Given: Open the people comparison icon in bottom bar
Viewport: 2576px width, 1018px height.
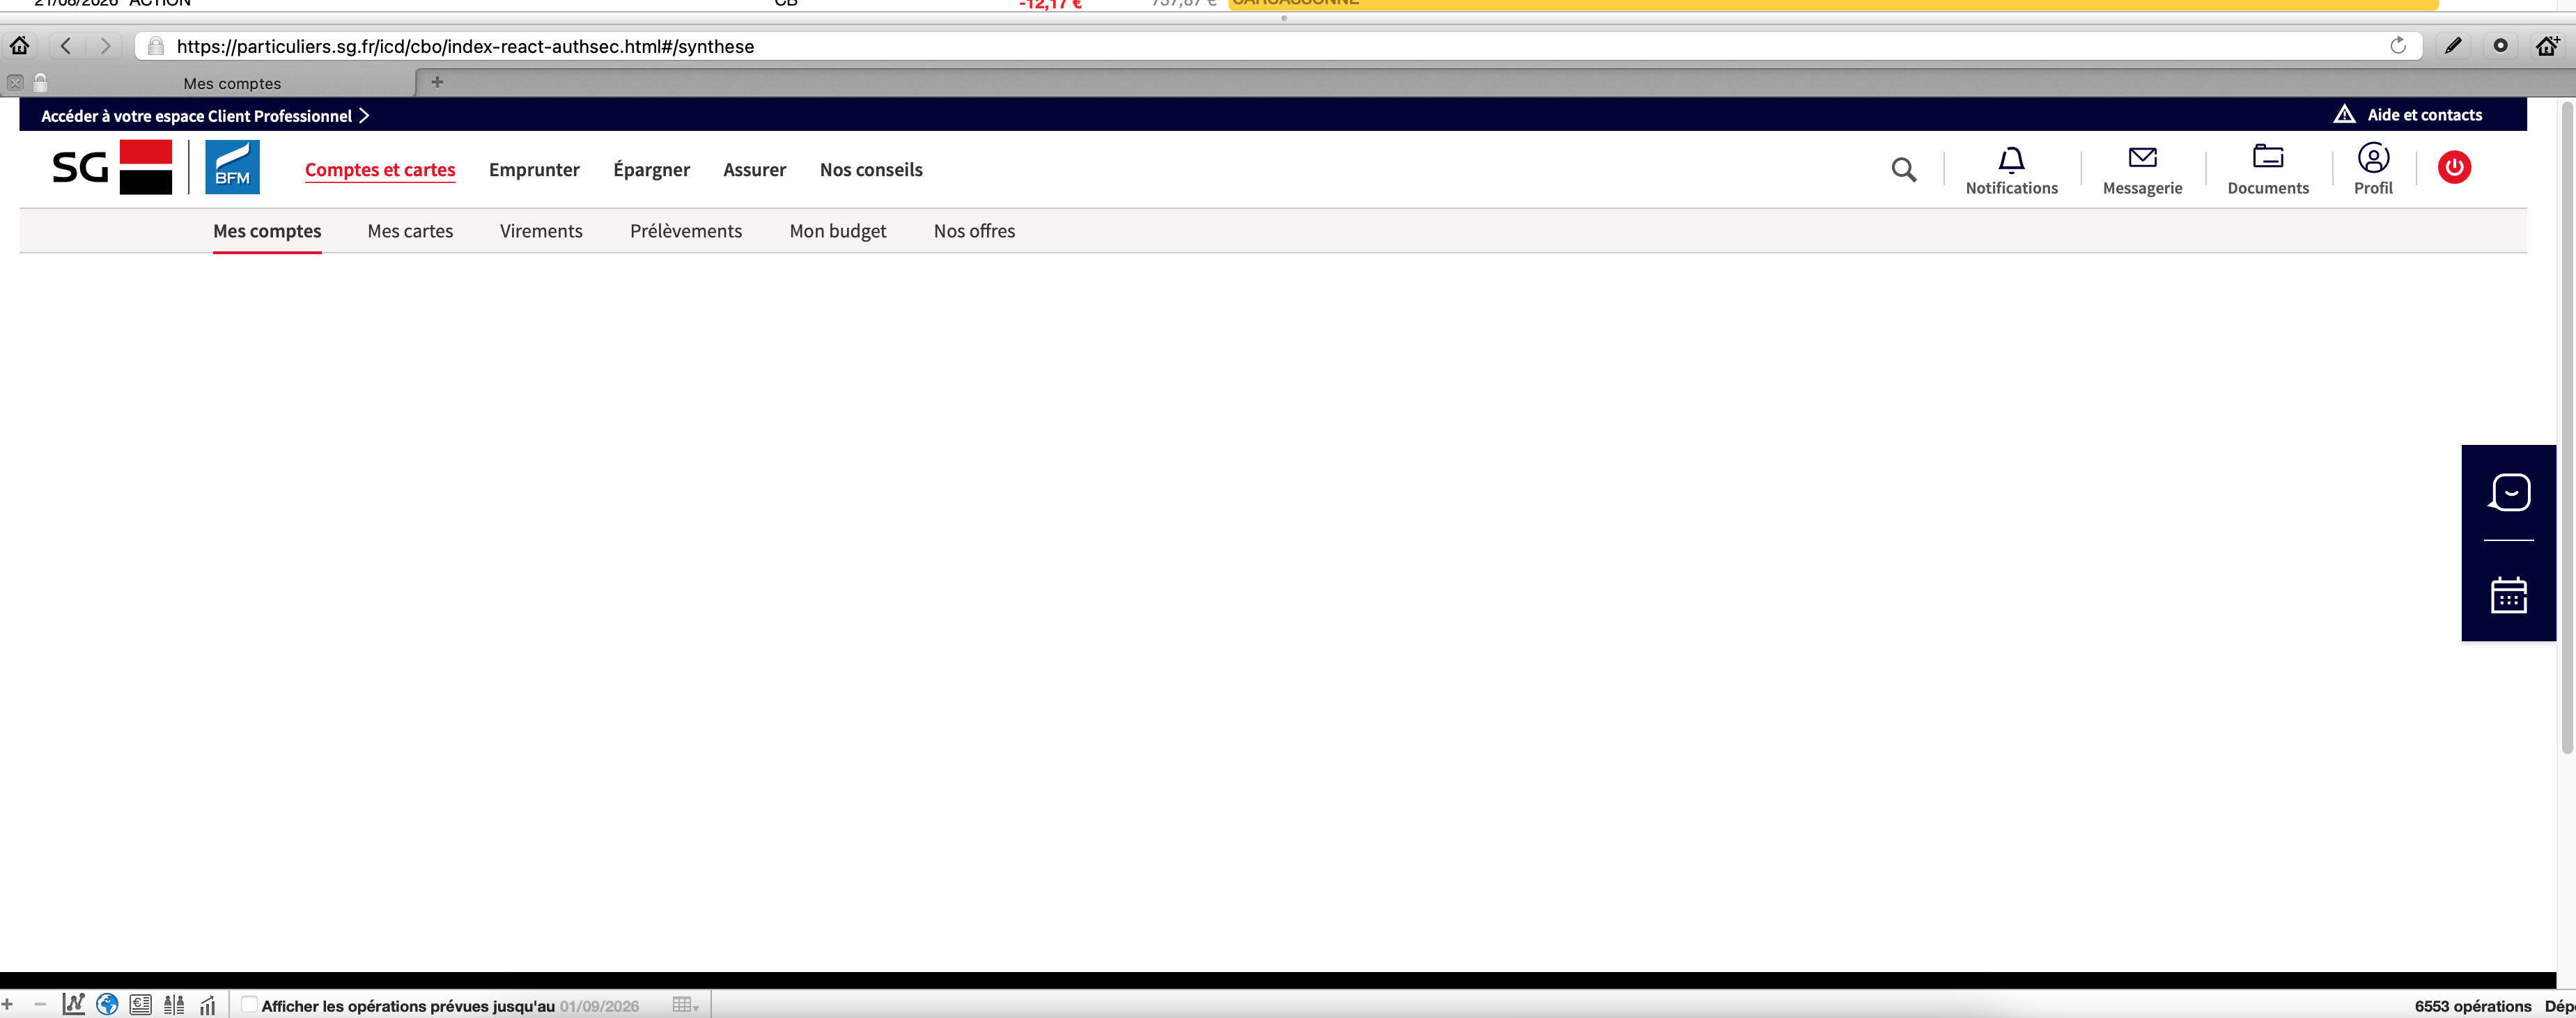Looking at the screenshot, I should [174, 1004].
